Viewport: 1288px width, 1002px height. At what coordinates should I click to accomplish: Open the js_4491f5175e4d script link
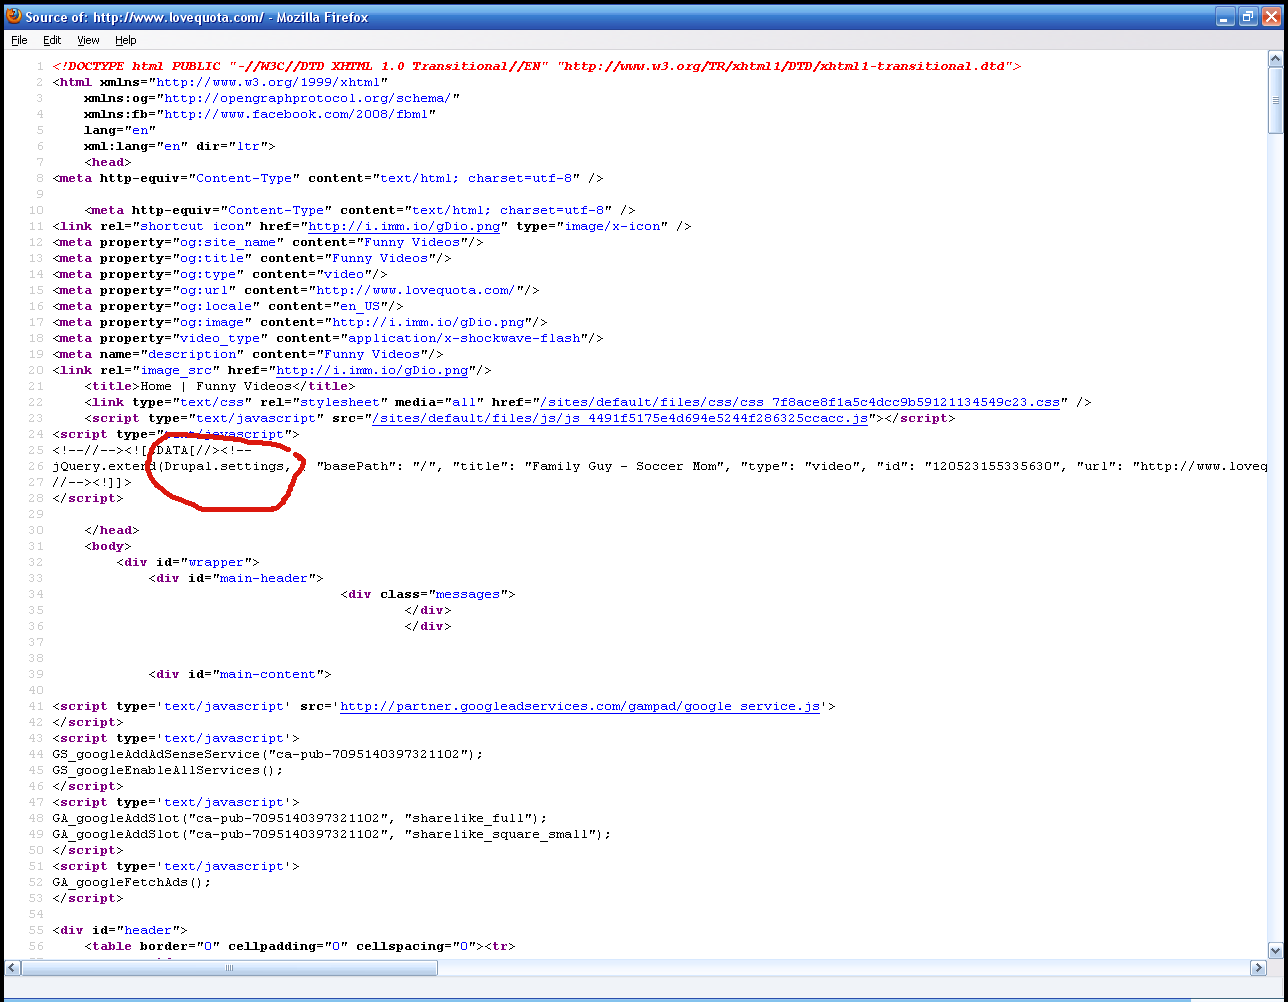[620, 418]
